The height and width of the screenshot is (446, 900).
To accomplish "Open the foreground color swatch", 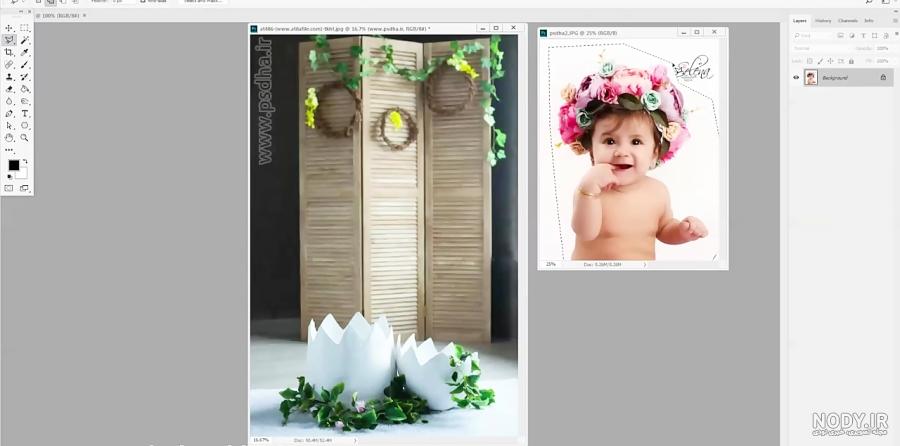I will (x=14, y=165).
